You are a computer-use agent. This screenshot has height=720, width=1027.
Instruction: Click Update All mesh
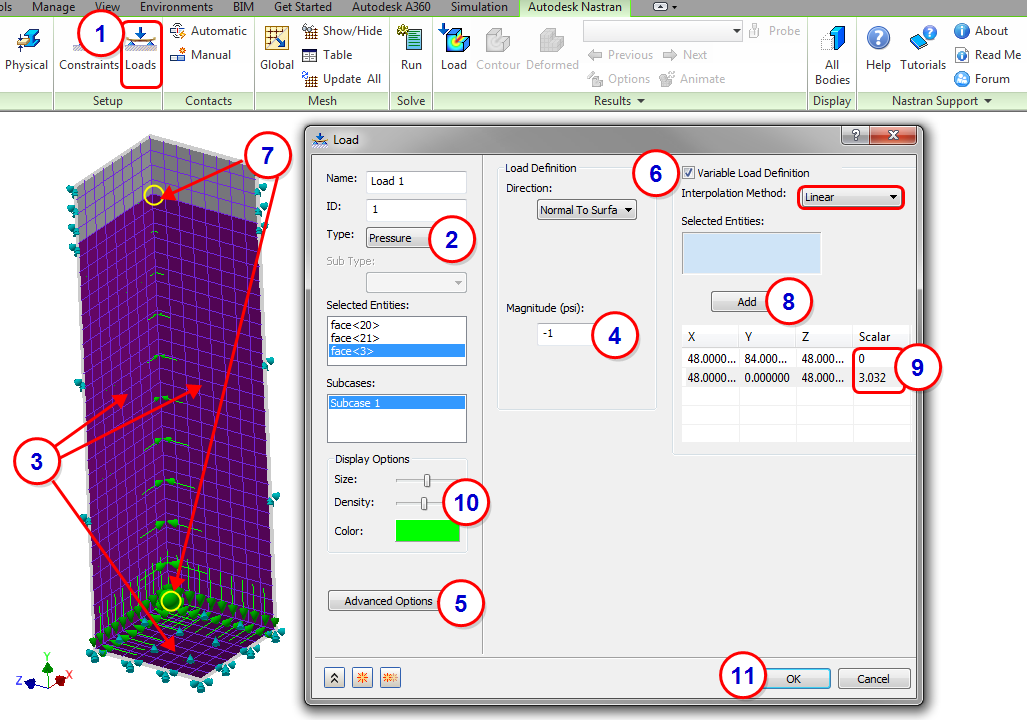point(341,79)
